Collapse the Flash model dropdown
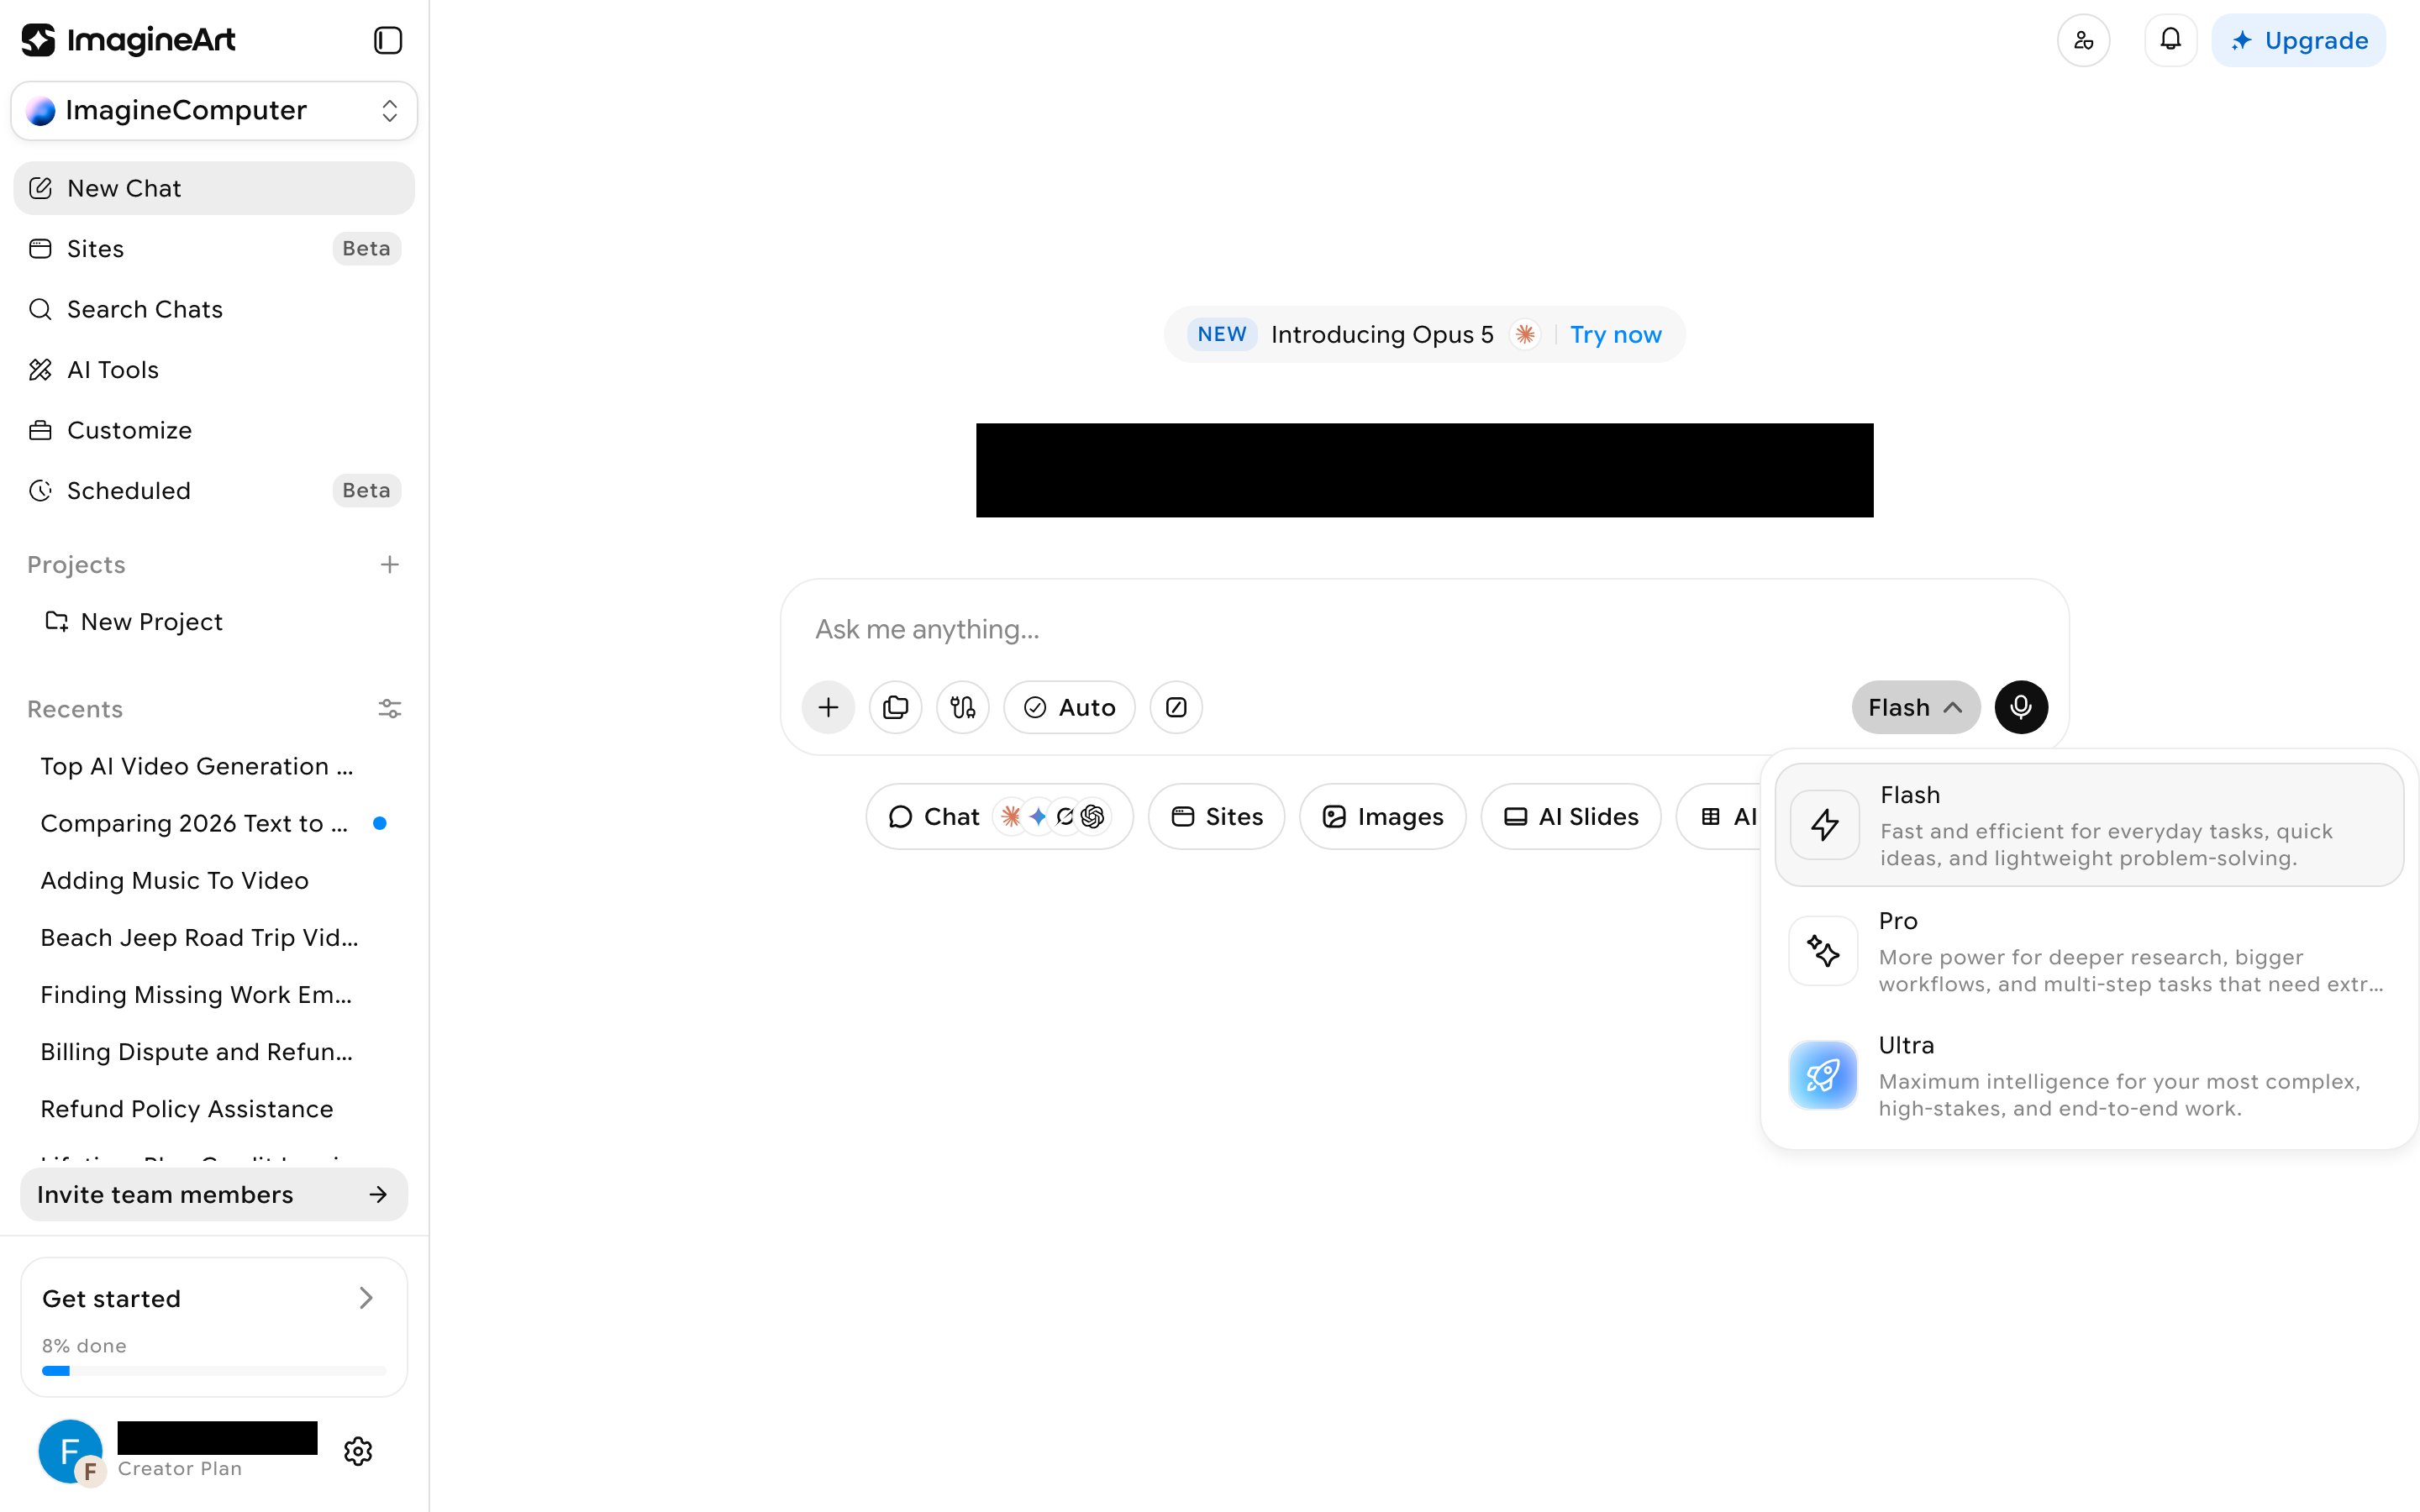Screen dimensions: 2420x1512 [x=1915, y=707]
